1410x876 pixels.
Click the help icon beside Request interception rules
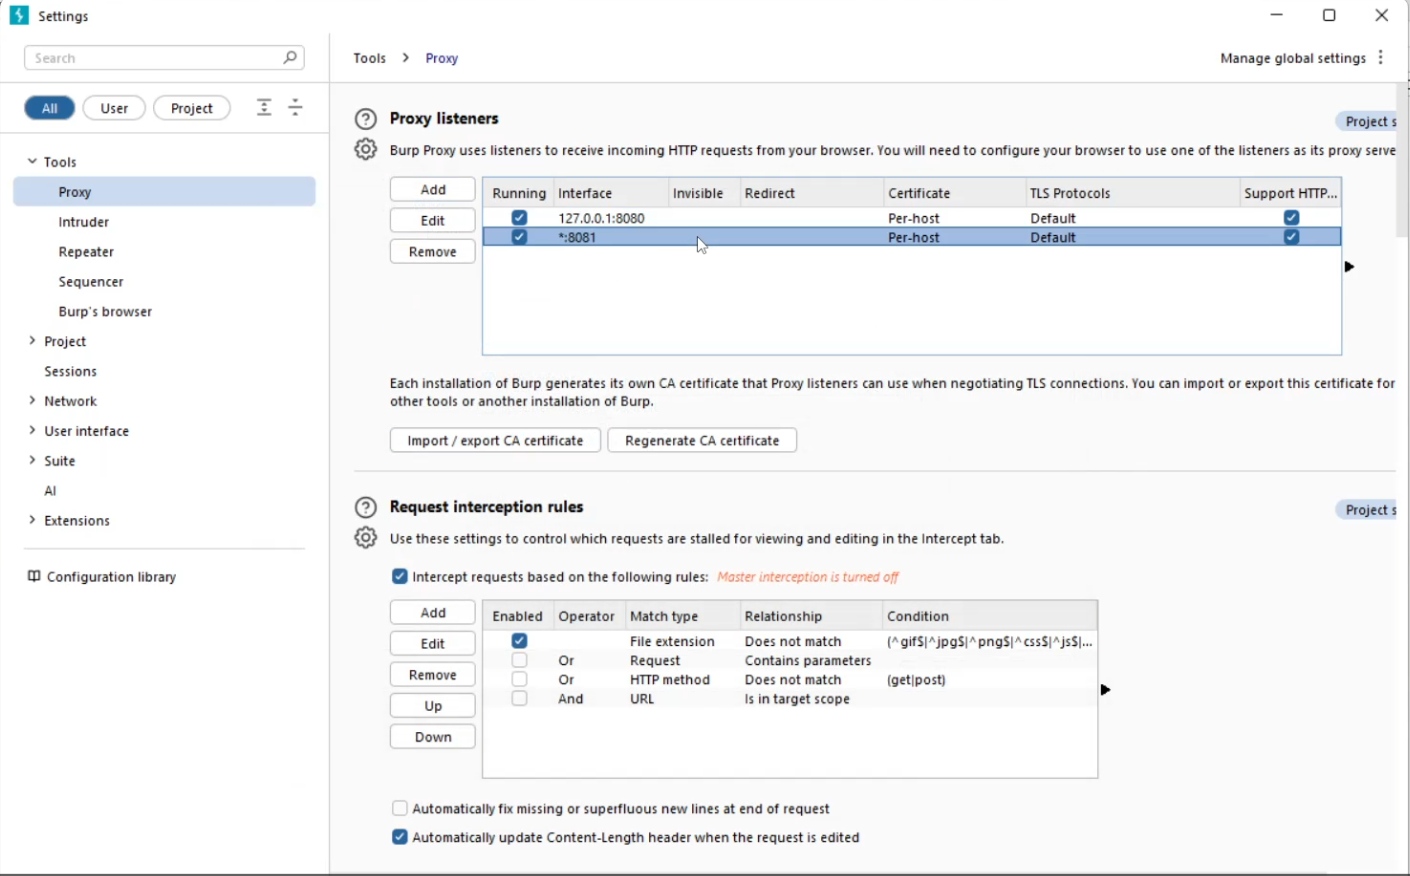366,508
